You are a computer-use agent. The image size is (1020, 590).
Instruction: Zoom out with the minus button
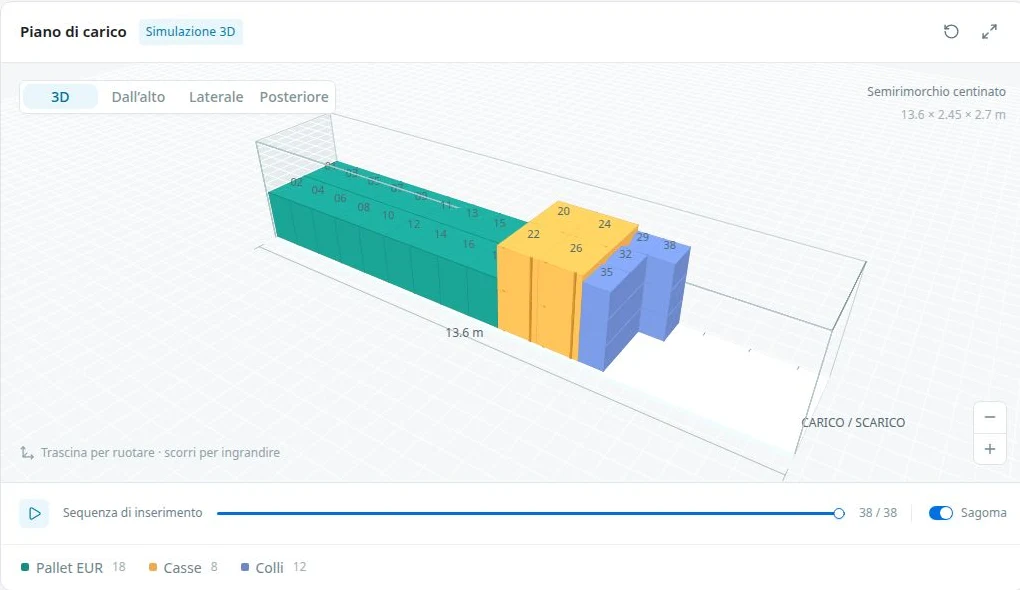(989, 418)
